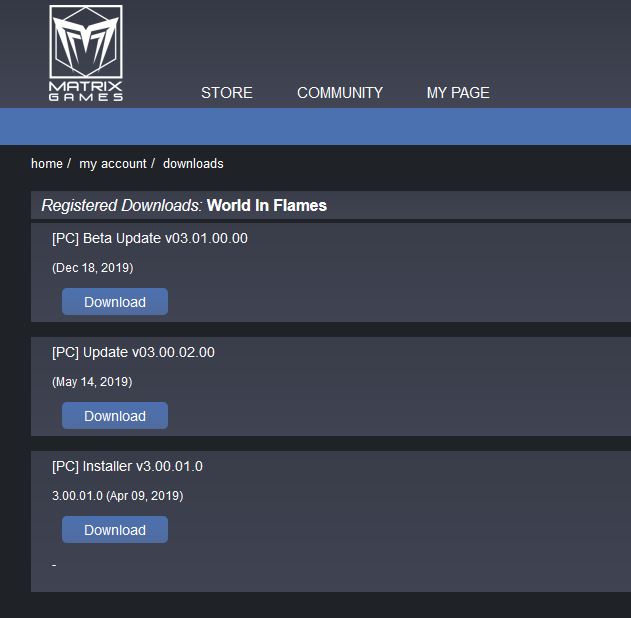Viewport: 631px width, 618px height.
Task: Select the [PC] Update v03.00.02.00 title
Action: coord(133,352)
